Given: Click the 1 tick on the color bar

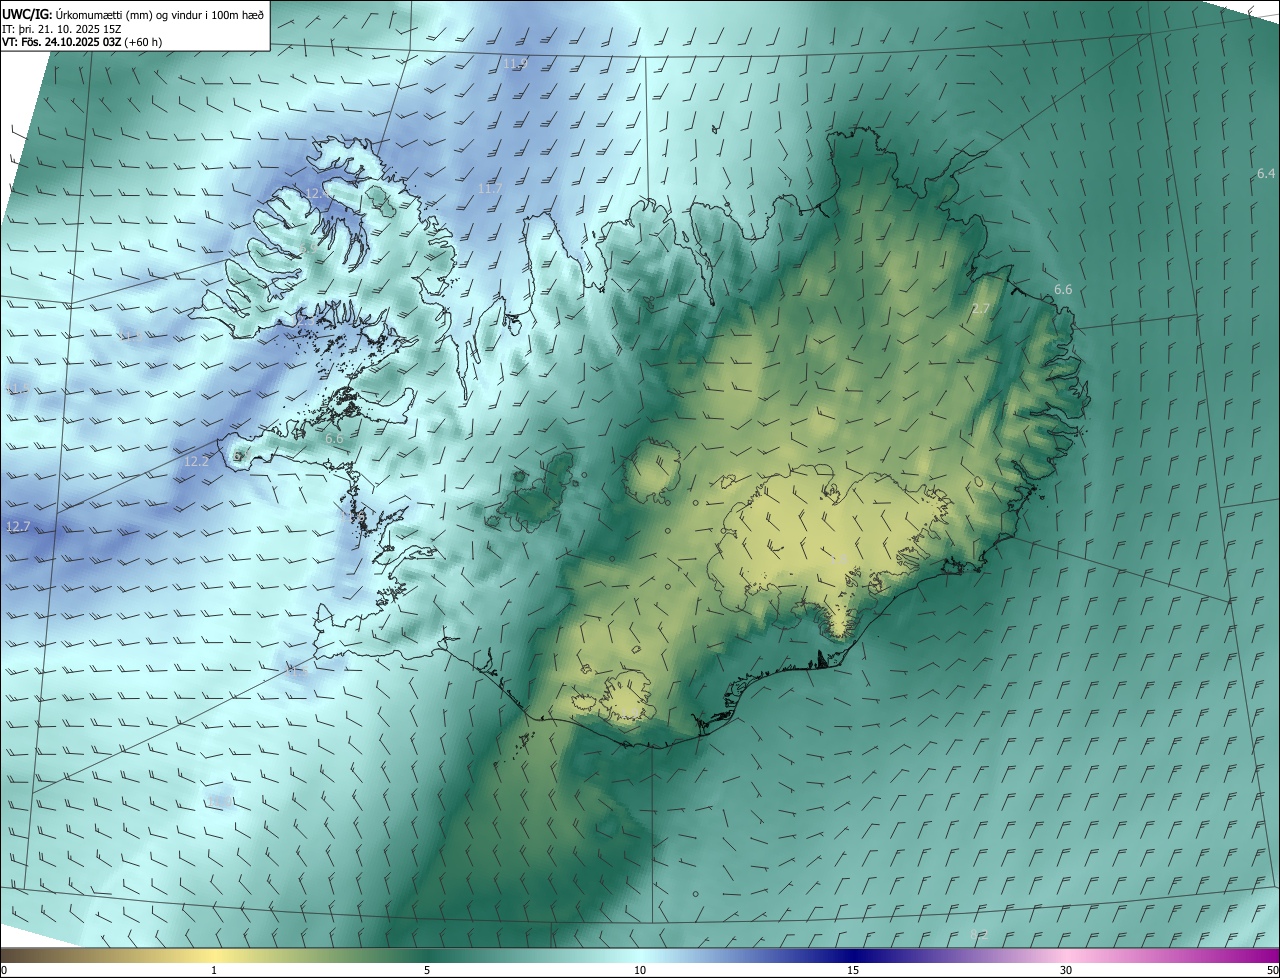Looking at the screenshot, I should pyautogui.click(x=214, y=970).
